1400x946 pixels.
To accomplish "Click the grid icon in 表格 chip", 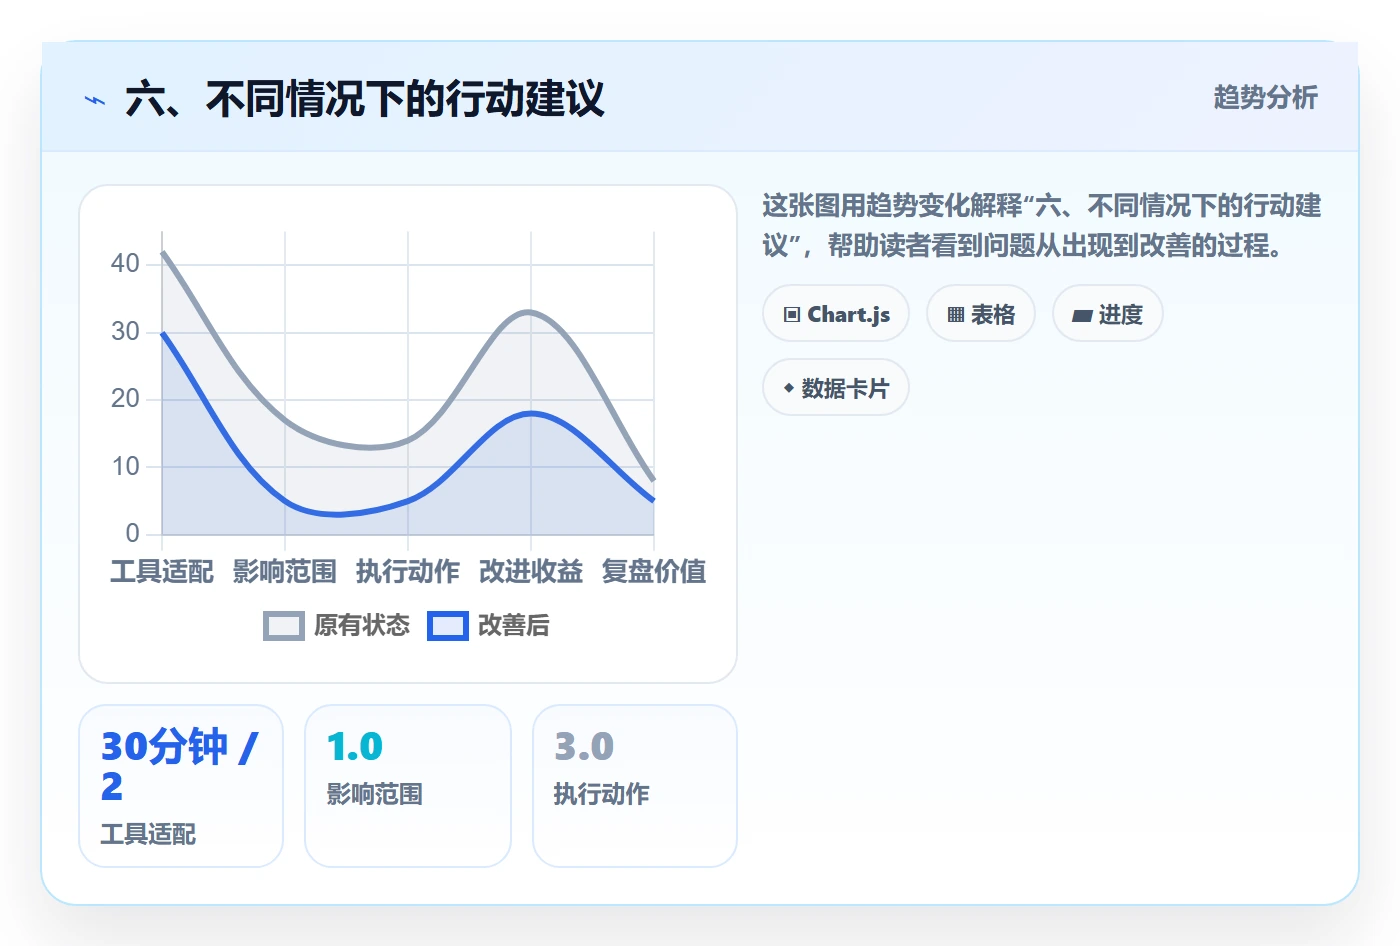I will [956, 315].
